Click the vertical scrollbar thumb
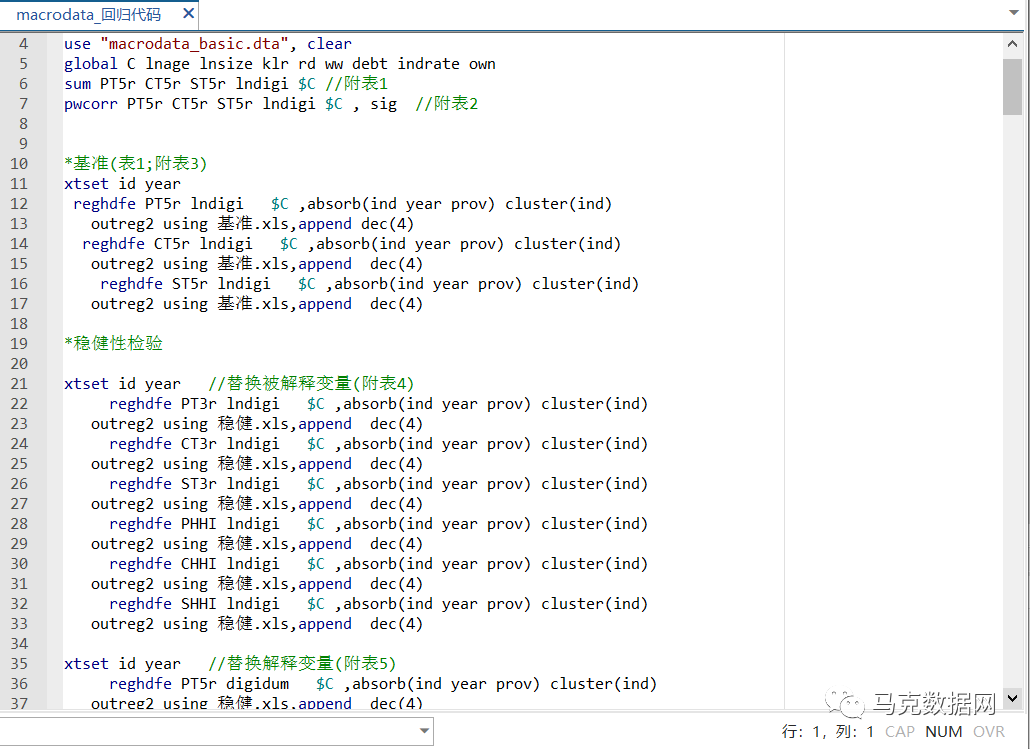The image size is (1030, 749). [1012, 87]
